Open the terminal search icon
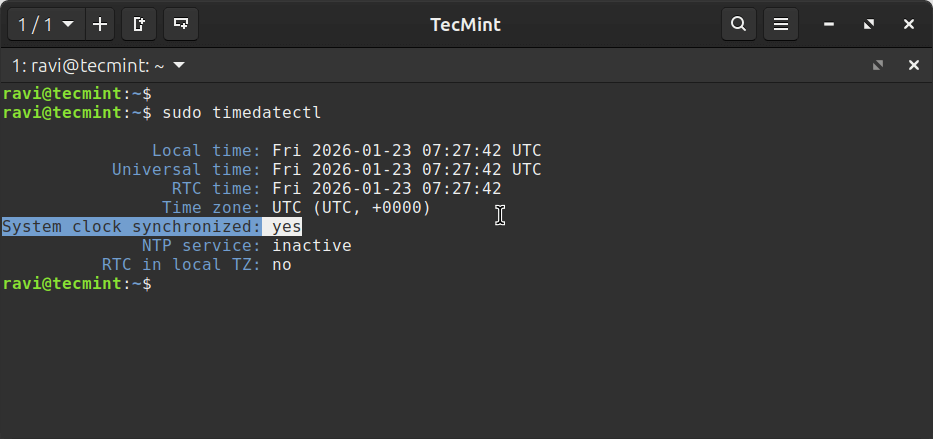Viewport: 933px width, 439px height. click(x=738, y=24)
